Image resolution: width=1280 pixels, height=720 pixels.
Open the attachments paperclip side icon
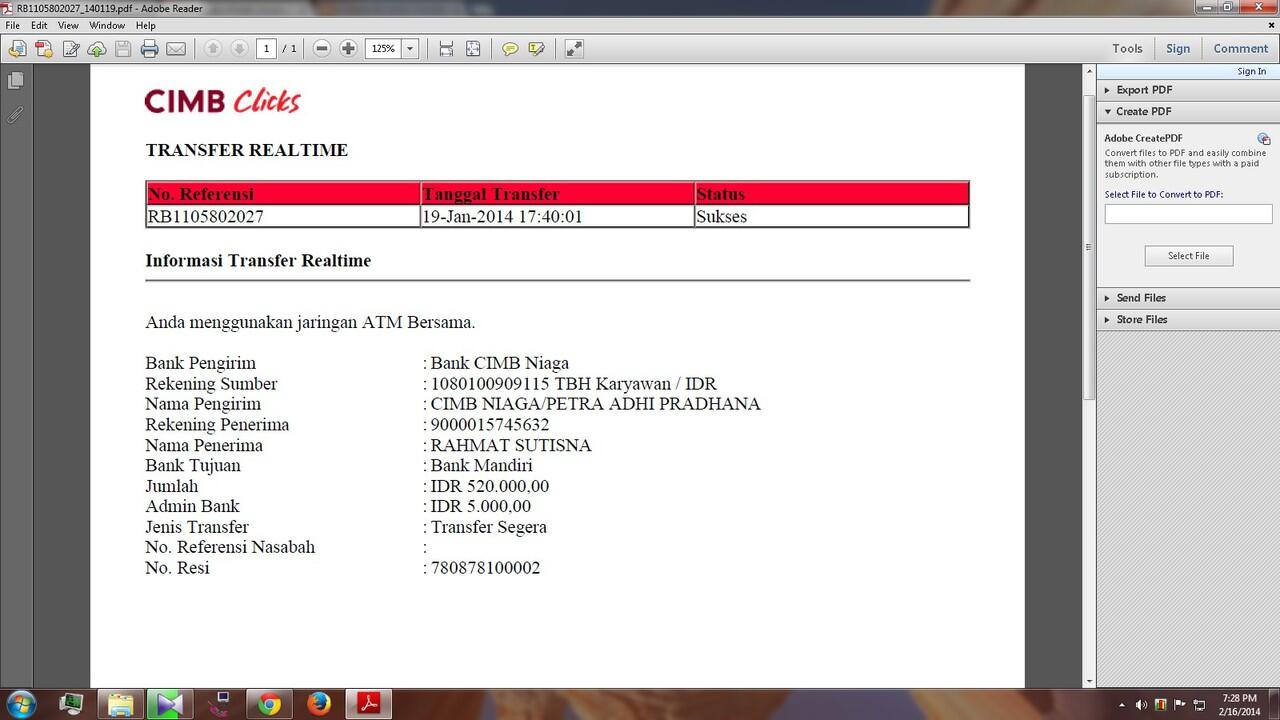click(x=15, y=114)
